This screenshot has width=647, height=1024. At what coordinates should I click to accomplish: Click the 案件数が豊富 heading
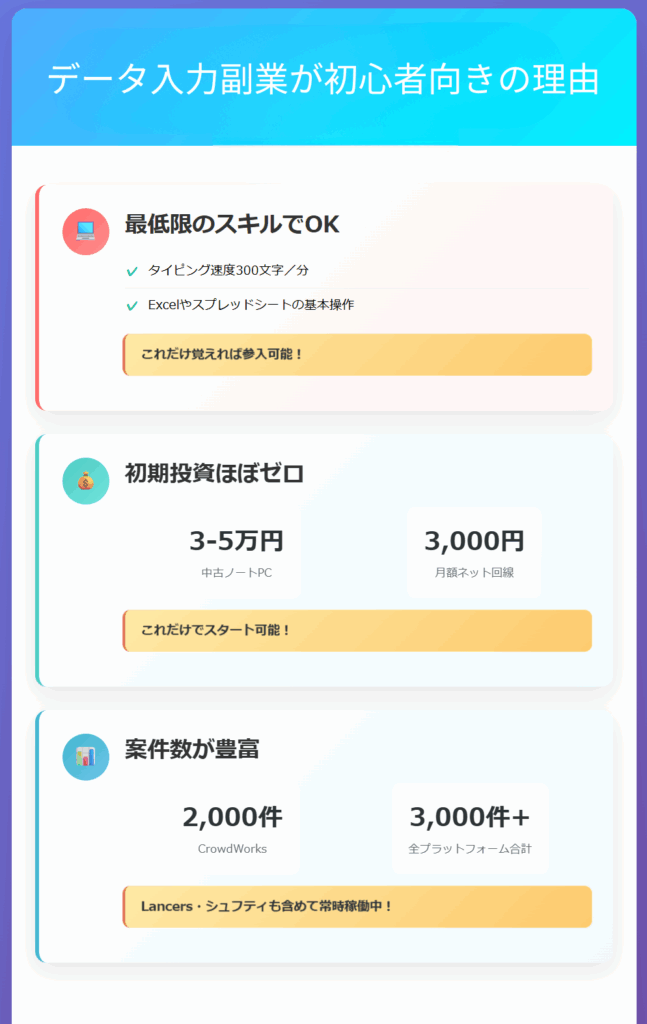192,749
